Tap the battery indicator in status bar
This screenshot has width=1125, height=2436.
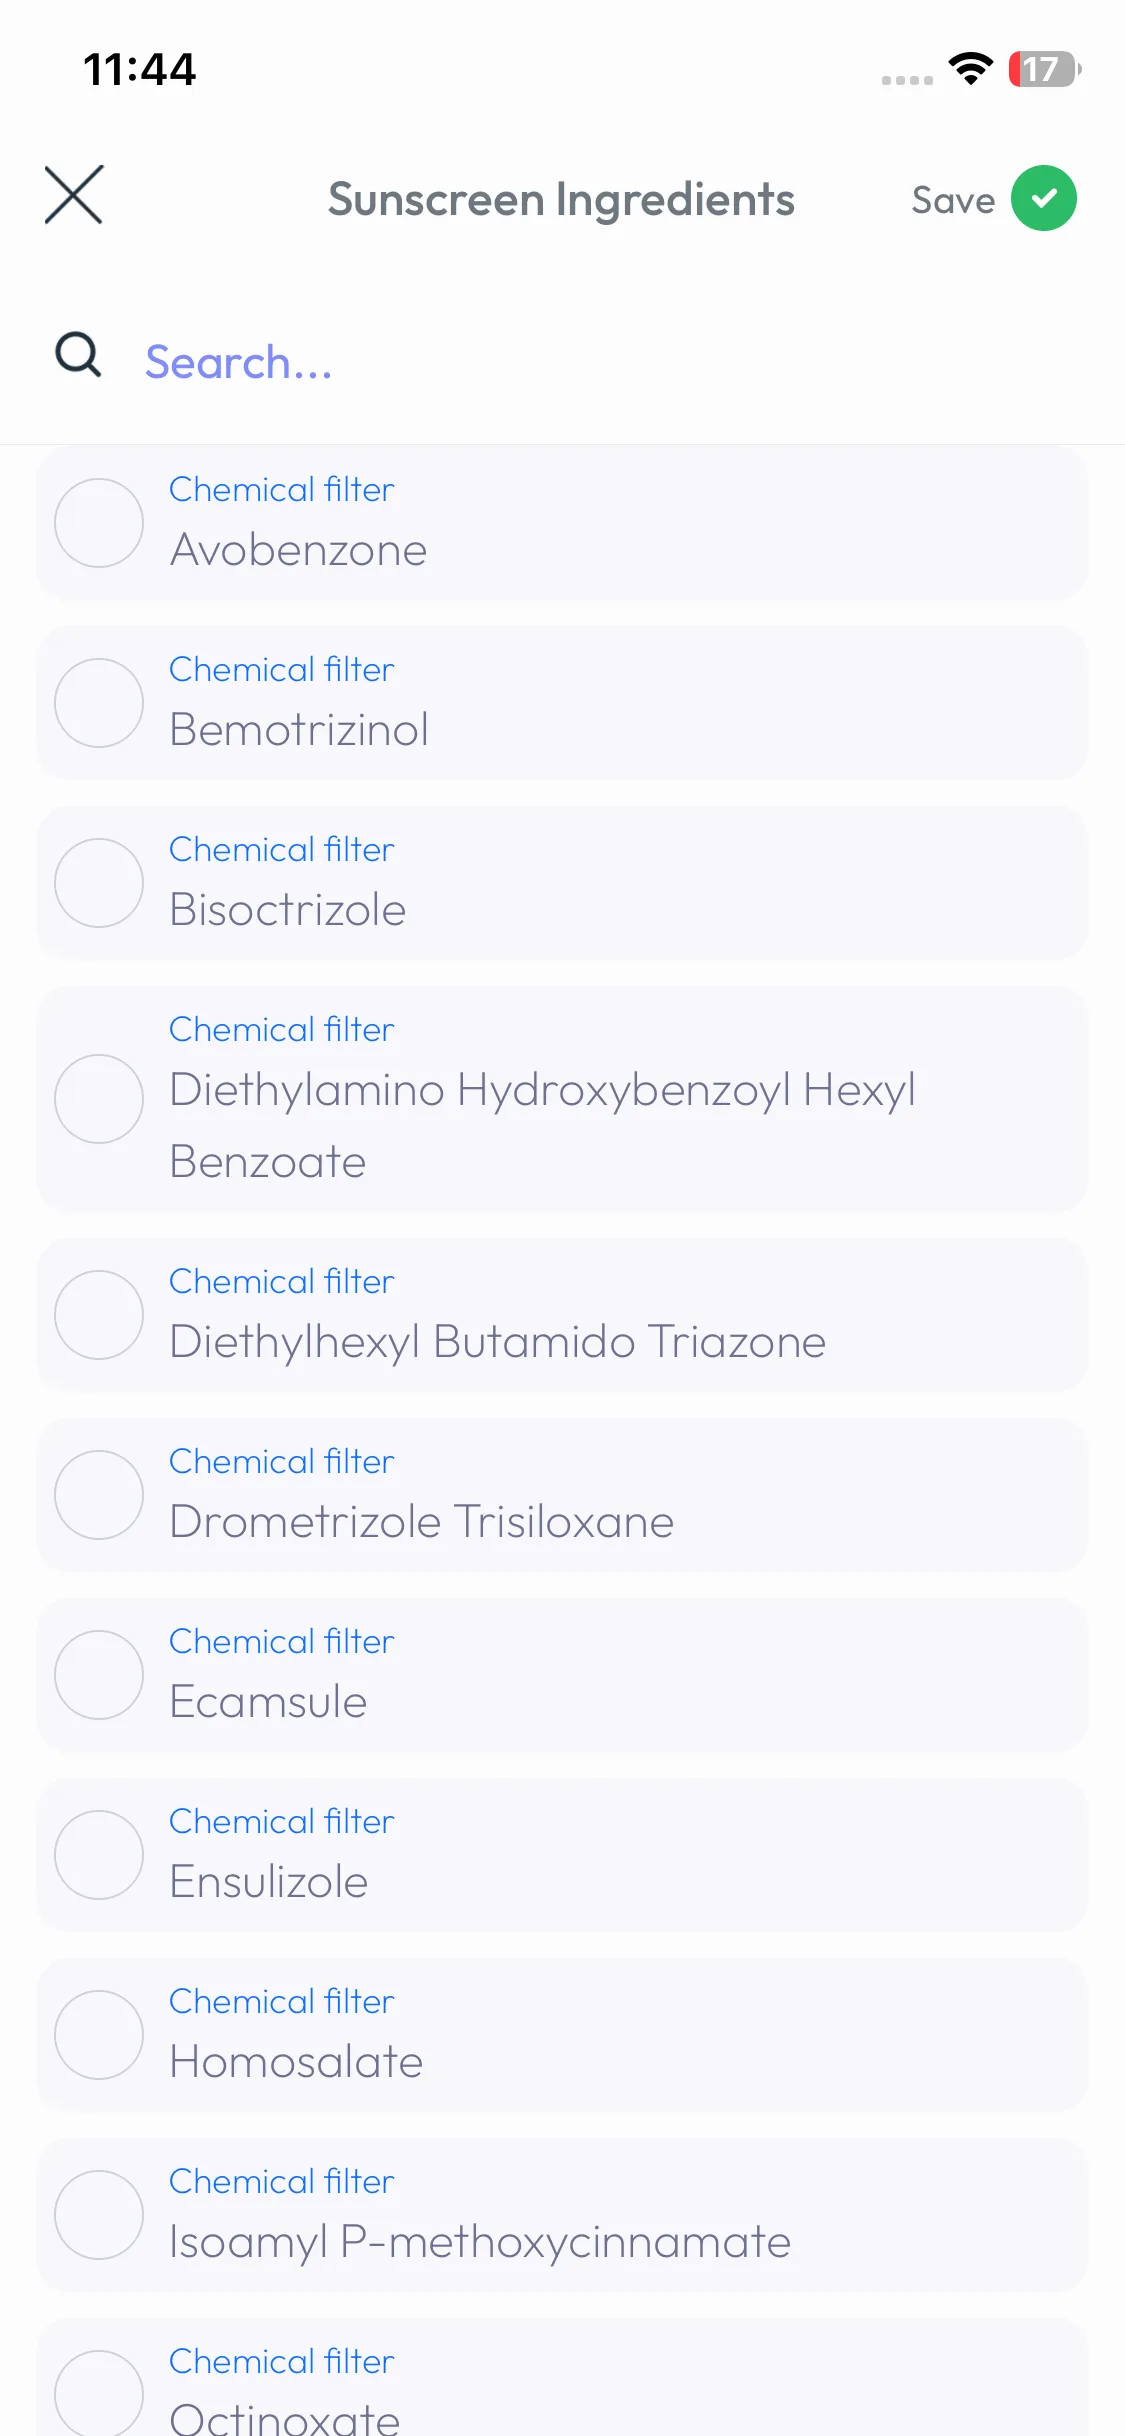1044,69
